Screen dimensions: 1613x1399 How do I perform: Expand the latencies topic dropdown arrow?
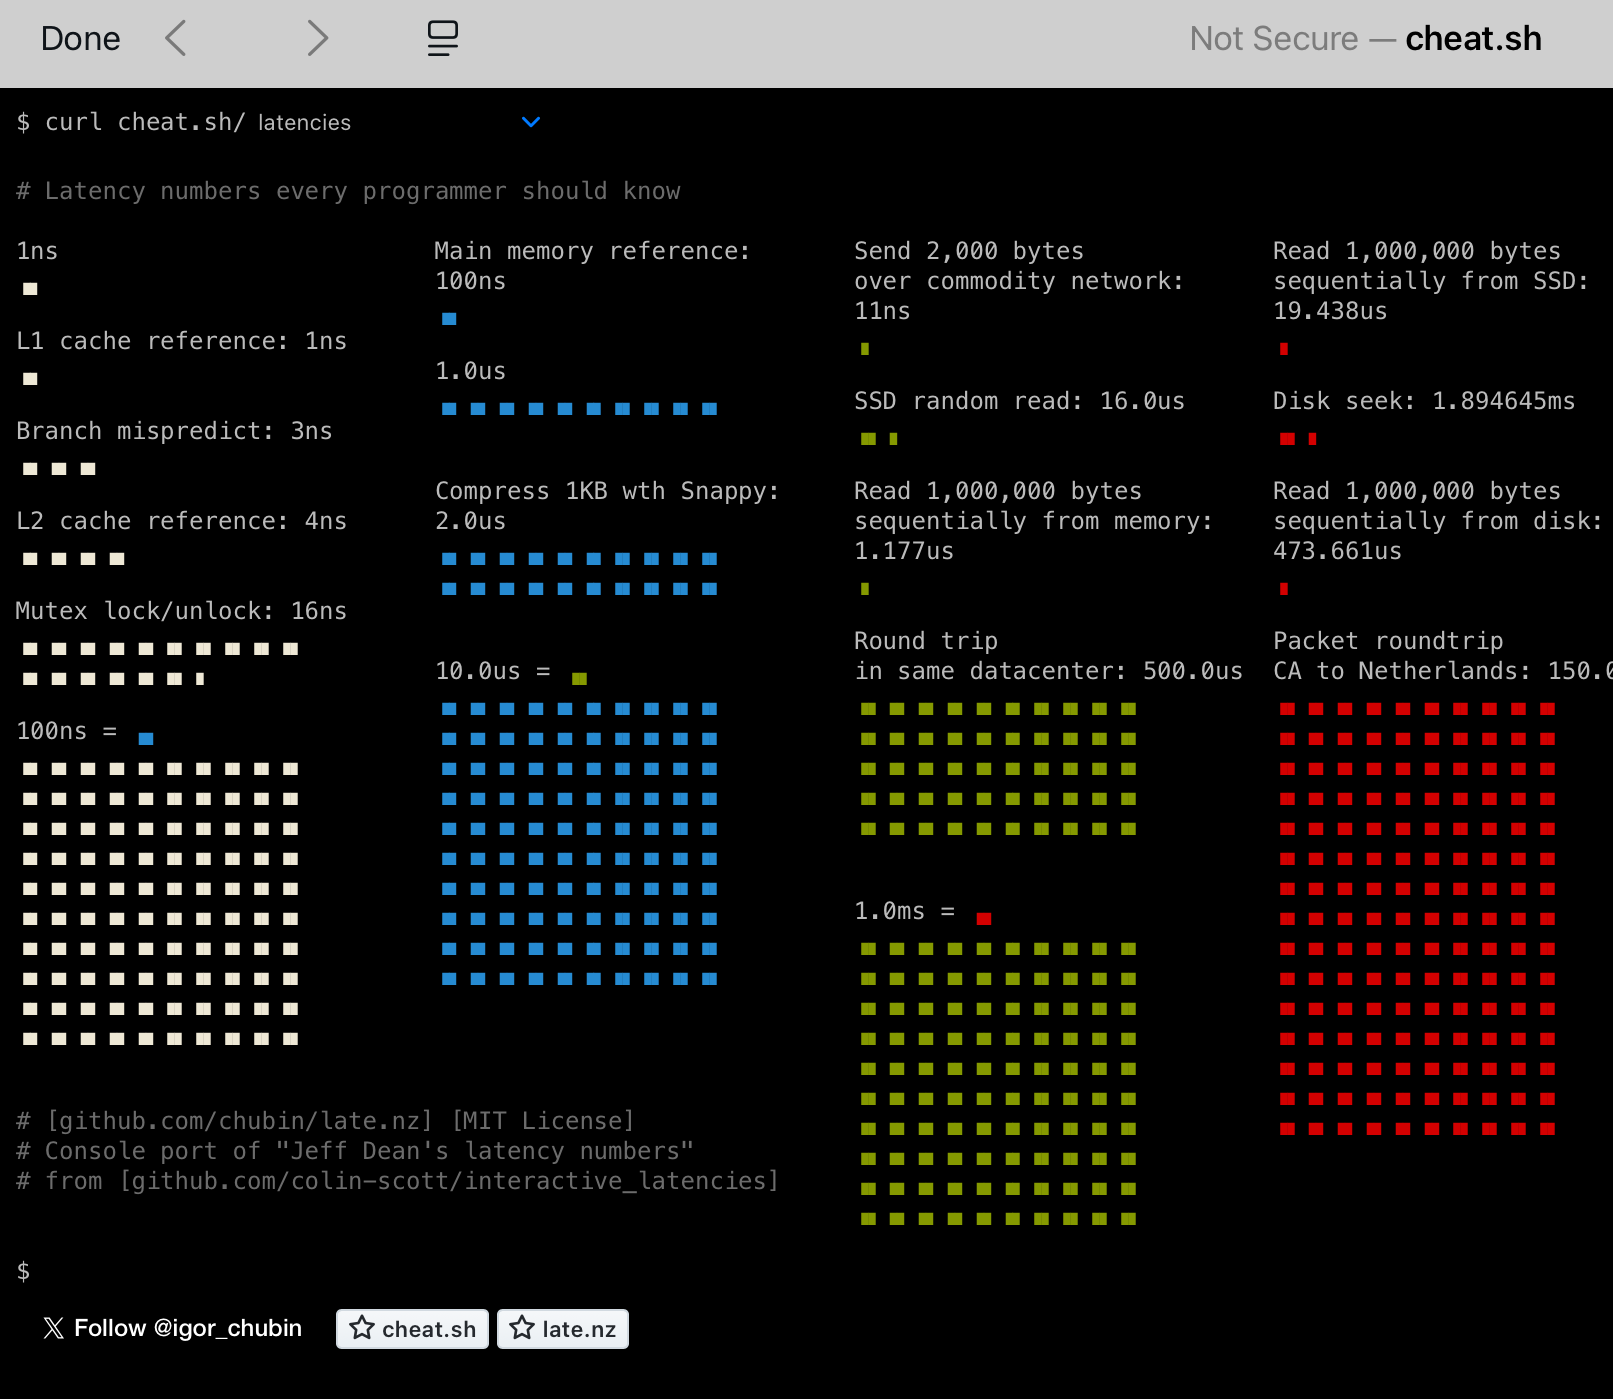click(531, 122)
